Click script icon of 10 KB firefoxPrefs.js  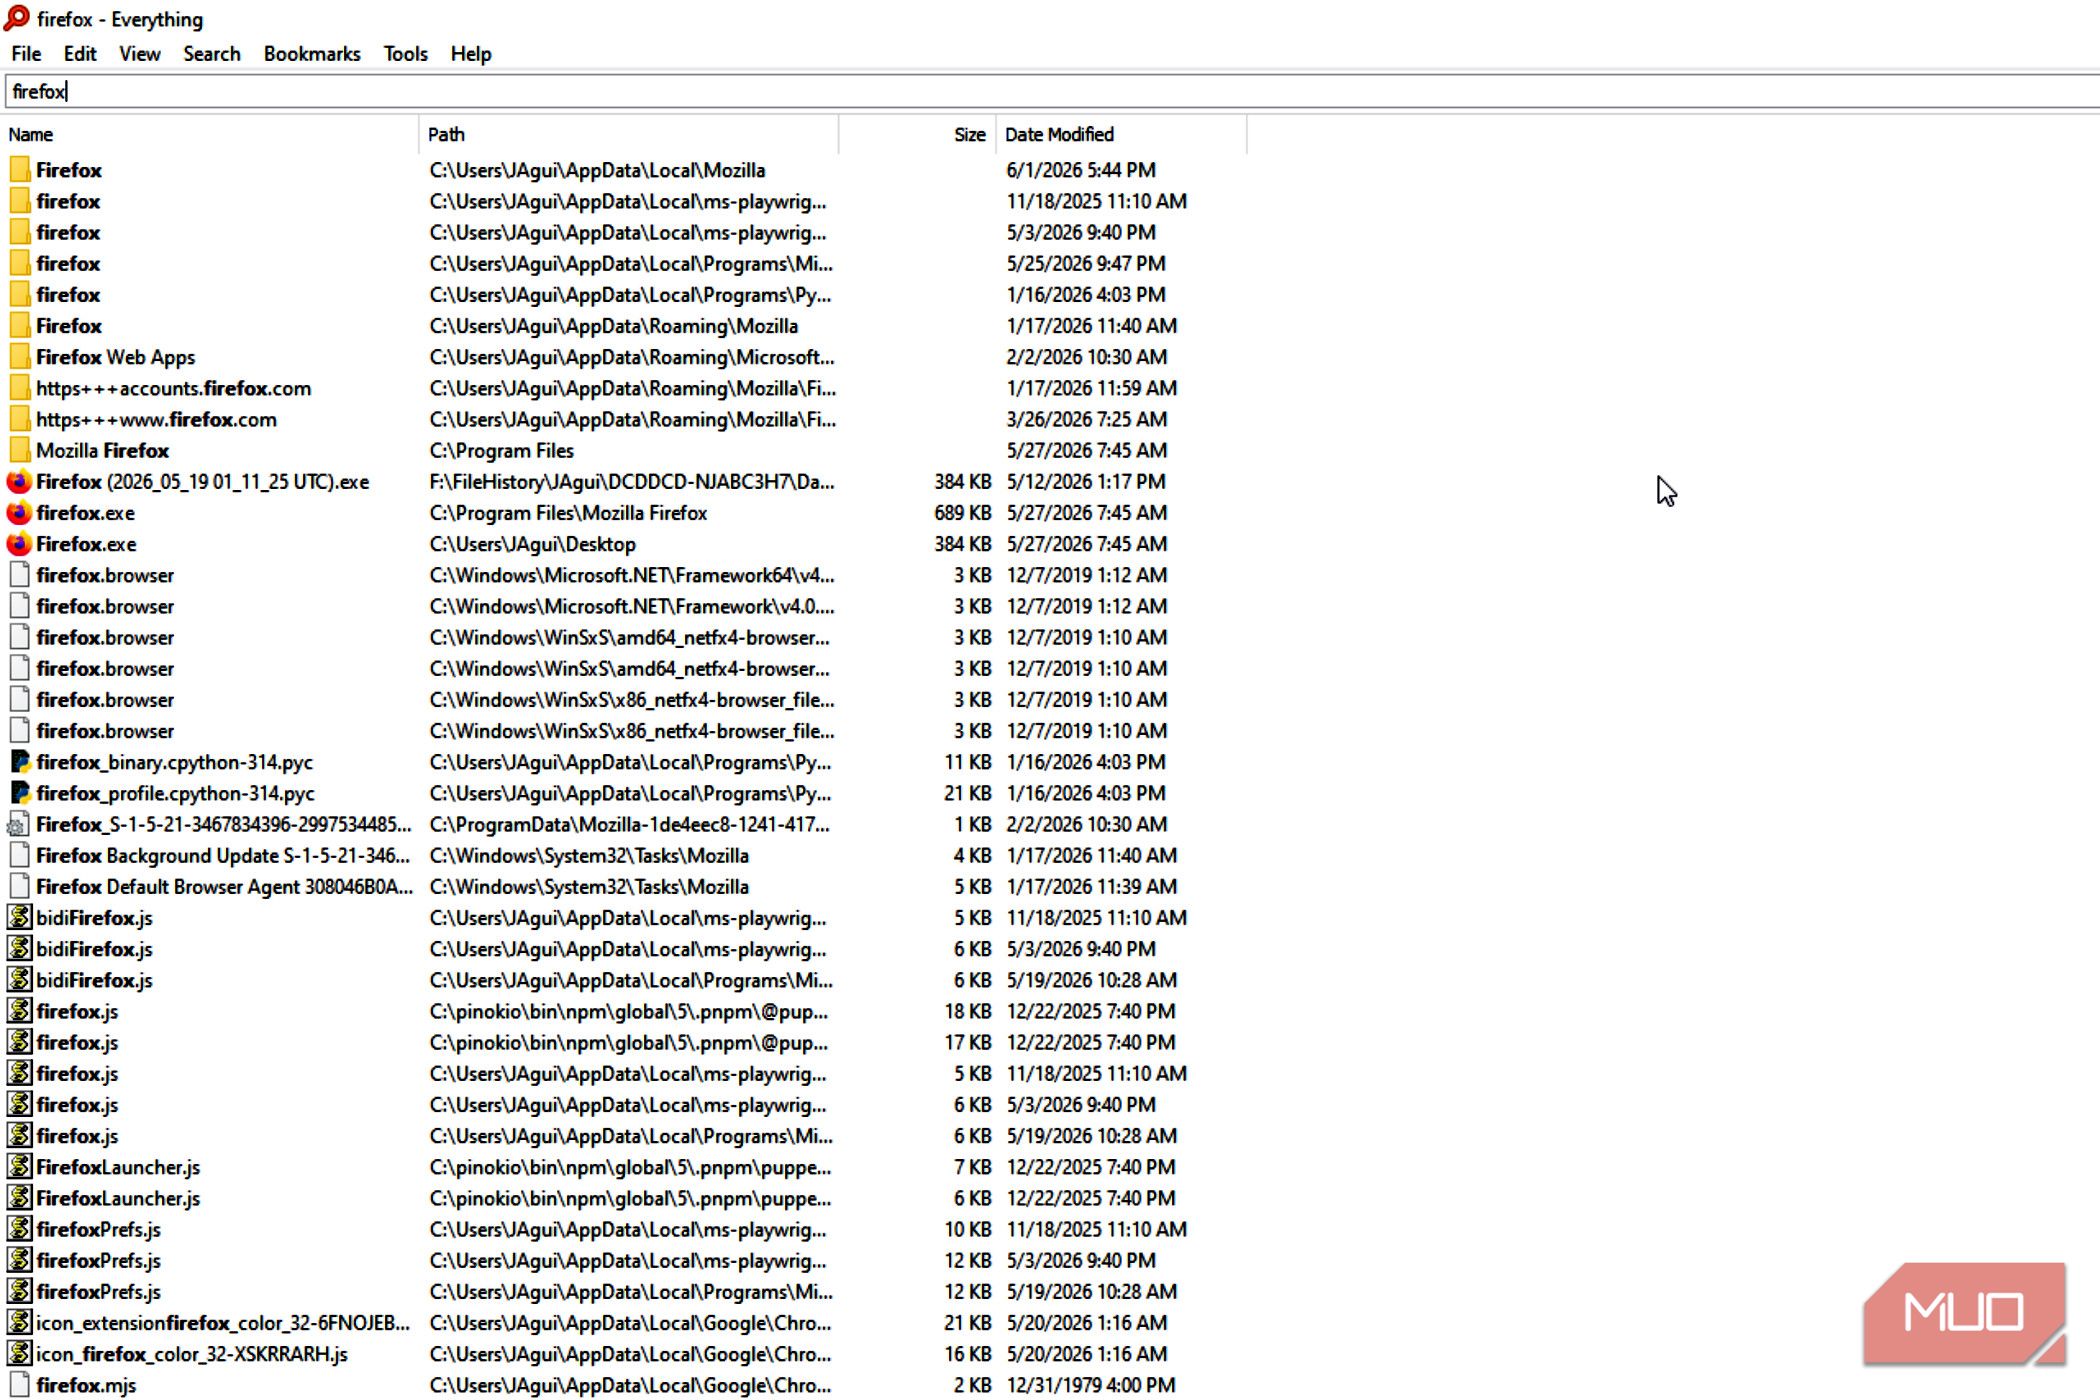(x=19, y=1229)
